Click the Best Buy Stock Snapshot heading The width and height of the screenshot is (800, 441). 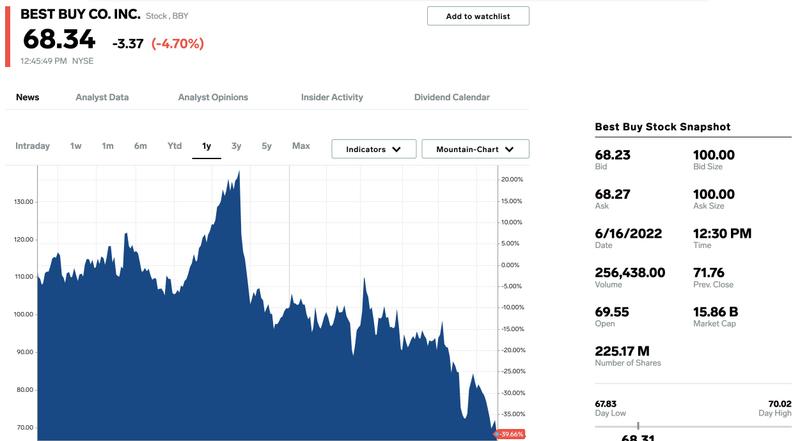point(663,127)
